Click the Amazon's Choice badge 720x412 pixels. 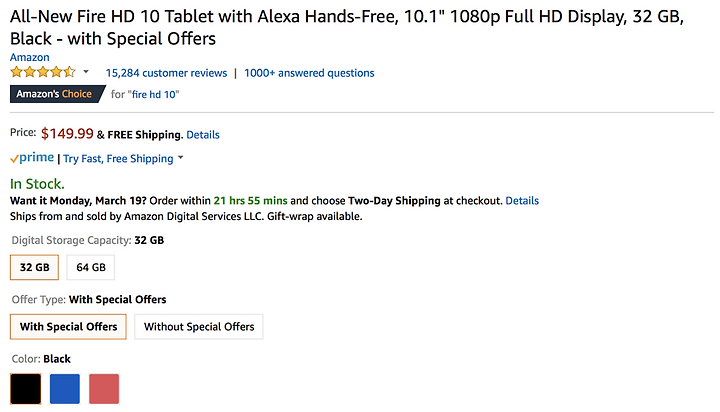[57, 94]
